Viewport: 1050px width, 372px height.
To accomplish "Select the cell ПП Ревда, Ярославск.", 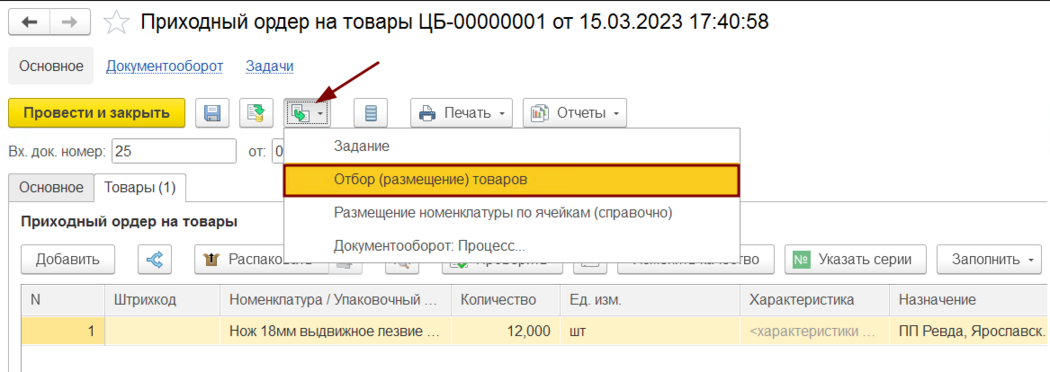I will tap(969, 331).
